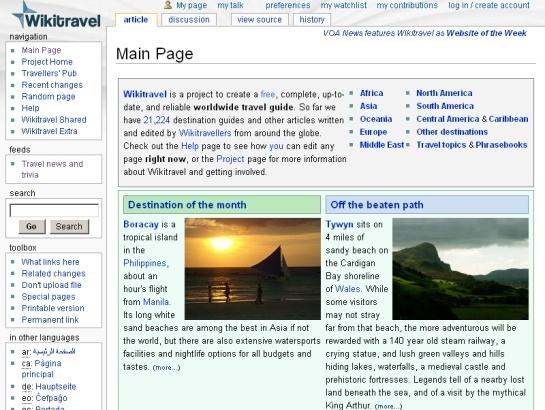Viewport: 545px width, 410px height.
Task: Open the article tab
Action: [x=136, y=20]
